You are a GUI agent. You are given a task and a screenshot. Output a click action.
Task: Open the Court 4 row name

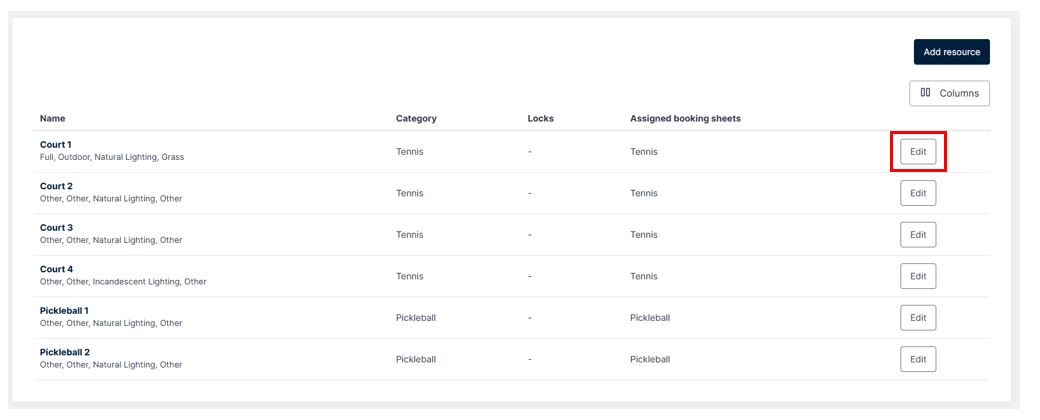coord(56,269)
